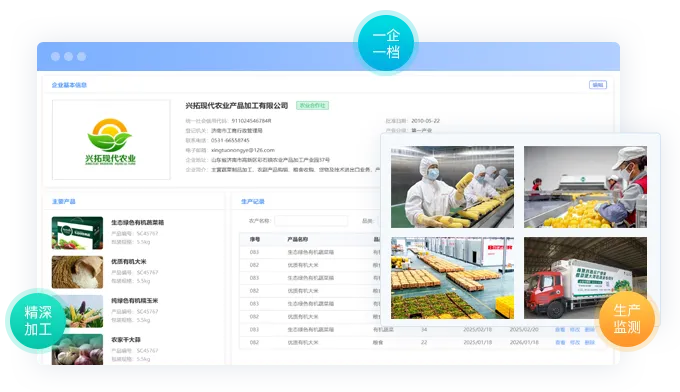Click the email xingtuonongye@126.com
The width and height of the screenshot is (680, 392).
tap(243, 150)
